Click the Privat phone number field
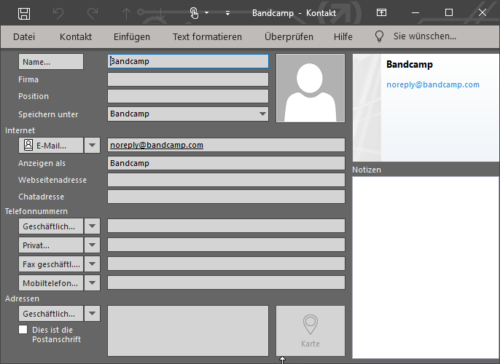This screenshot has width=500, height=364. pyautogui.click(x=226, y=245)
